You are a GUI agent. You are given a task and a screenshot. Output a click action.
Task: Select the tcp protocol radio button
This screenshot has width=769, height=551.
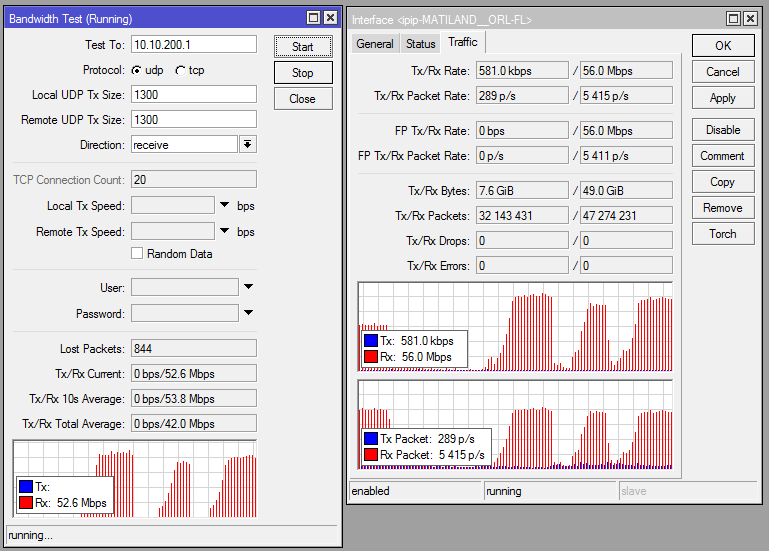pos(180,71)
